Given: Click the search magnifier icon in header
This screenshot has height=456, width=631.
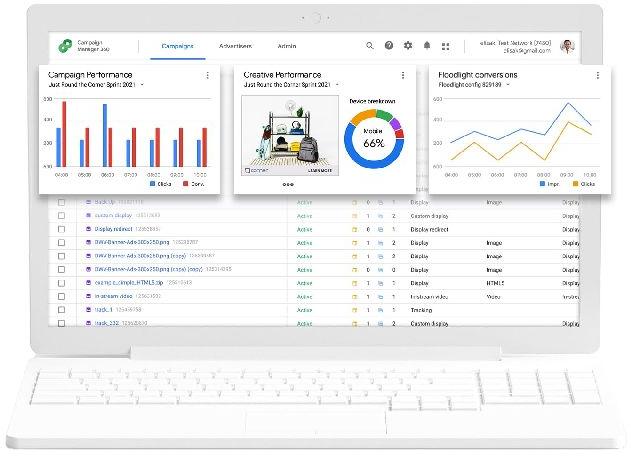Looking at the screenshot, I should 370,46.
